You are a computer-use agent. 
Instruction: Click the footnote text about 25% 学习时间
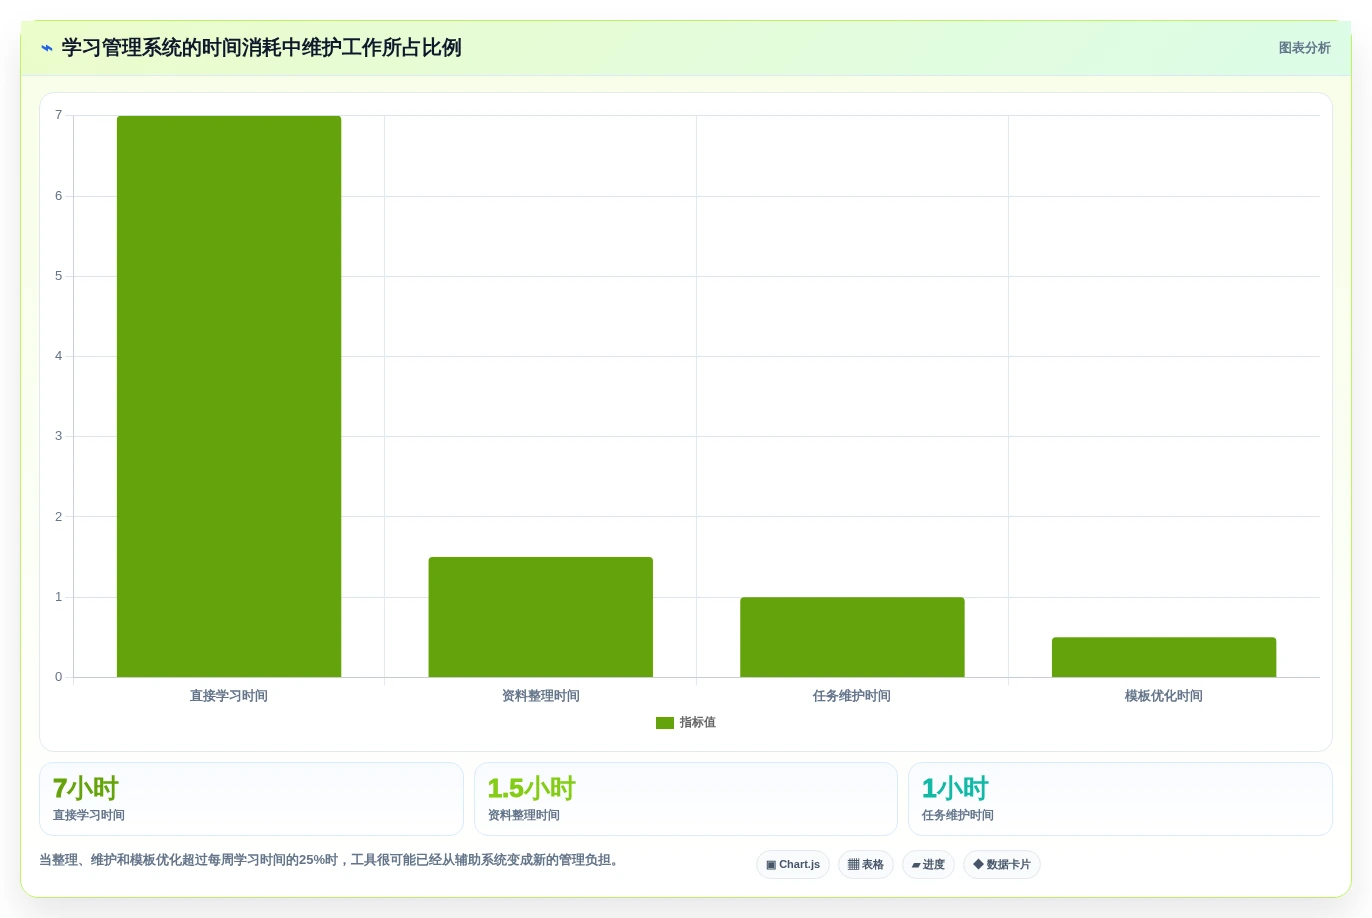click(331, 860)
